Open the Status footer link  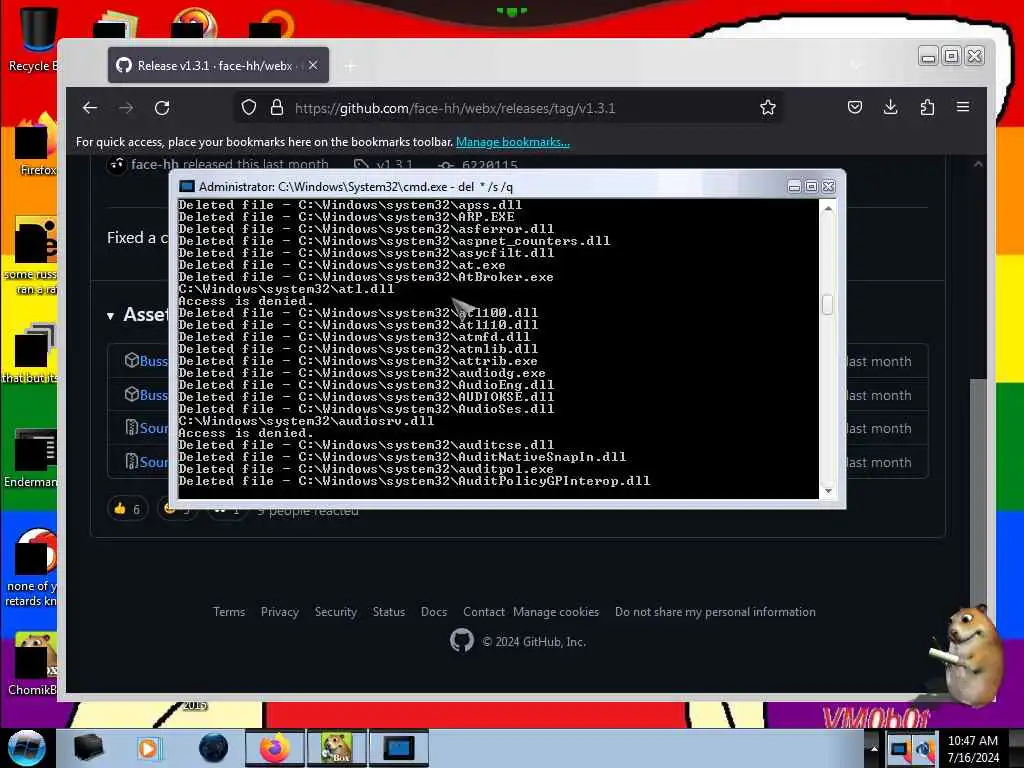[389, 612]
